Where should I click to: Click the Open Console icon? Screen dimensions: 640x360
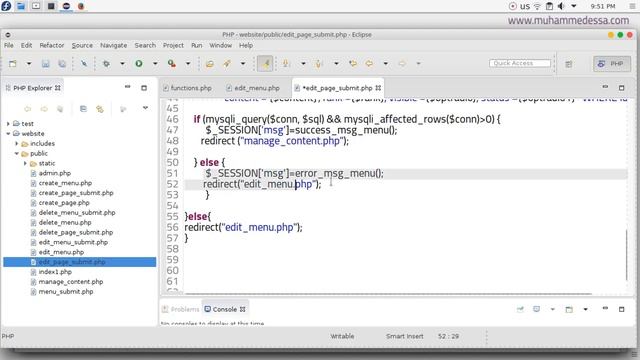click(x=569, y=309)
